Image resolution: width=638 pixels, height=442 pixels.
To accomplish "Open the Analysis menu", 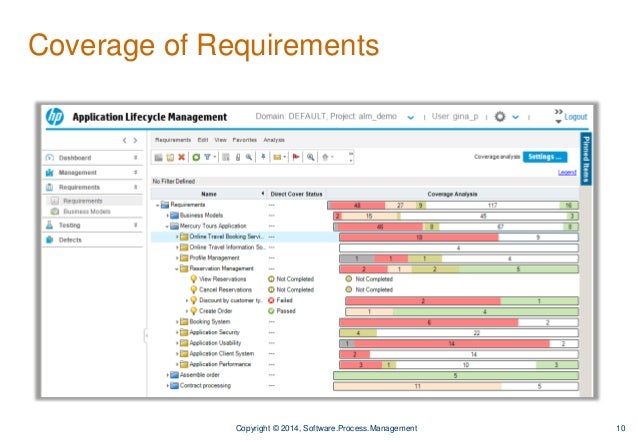I will [x=274, y=140].
